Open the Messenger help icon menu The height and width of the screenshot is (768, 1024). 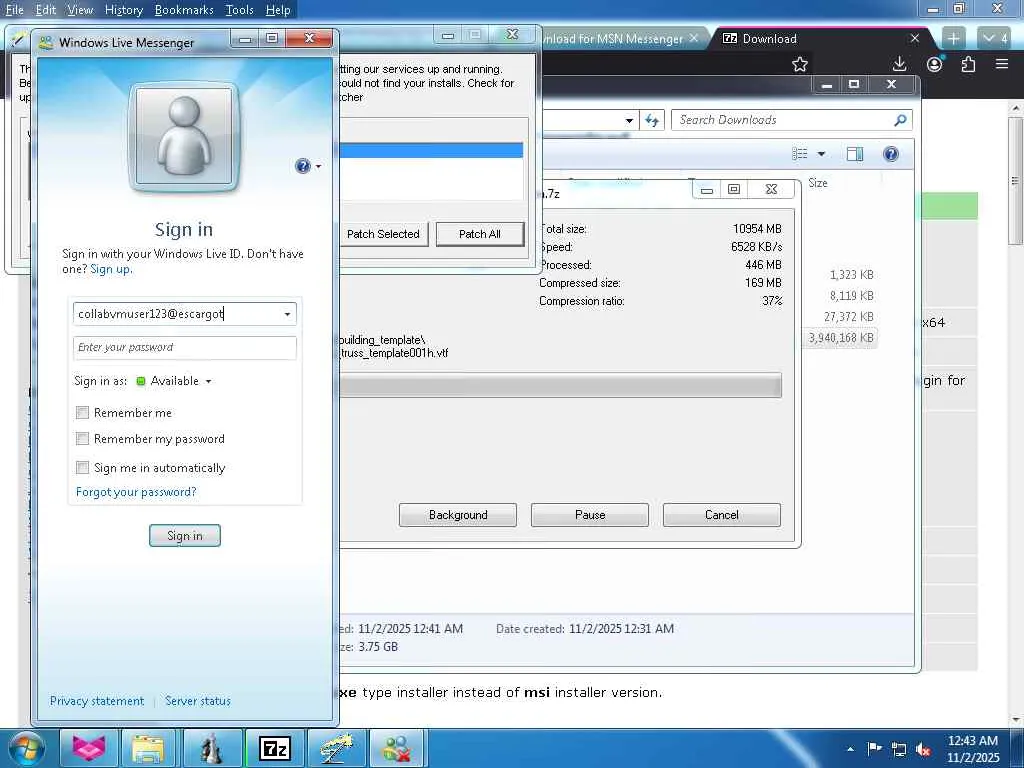302,166
